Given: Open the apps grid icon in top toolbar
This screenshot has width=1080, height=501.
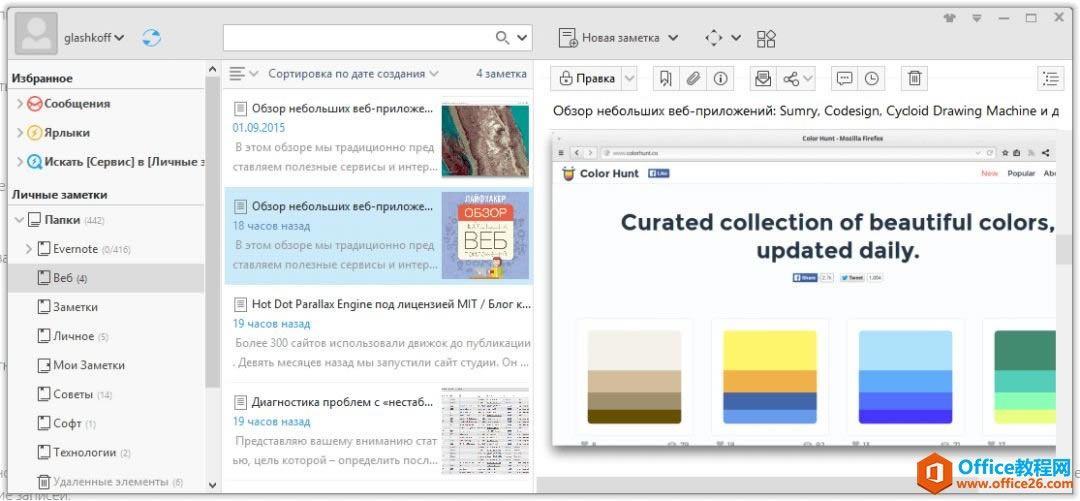Looking at the screenshot, I should pyautogui.click(x=767, y=38).
